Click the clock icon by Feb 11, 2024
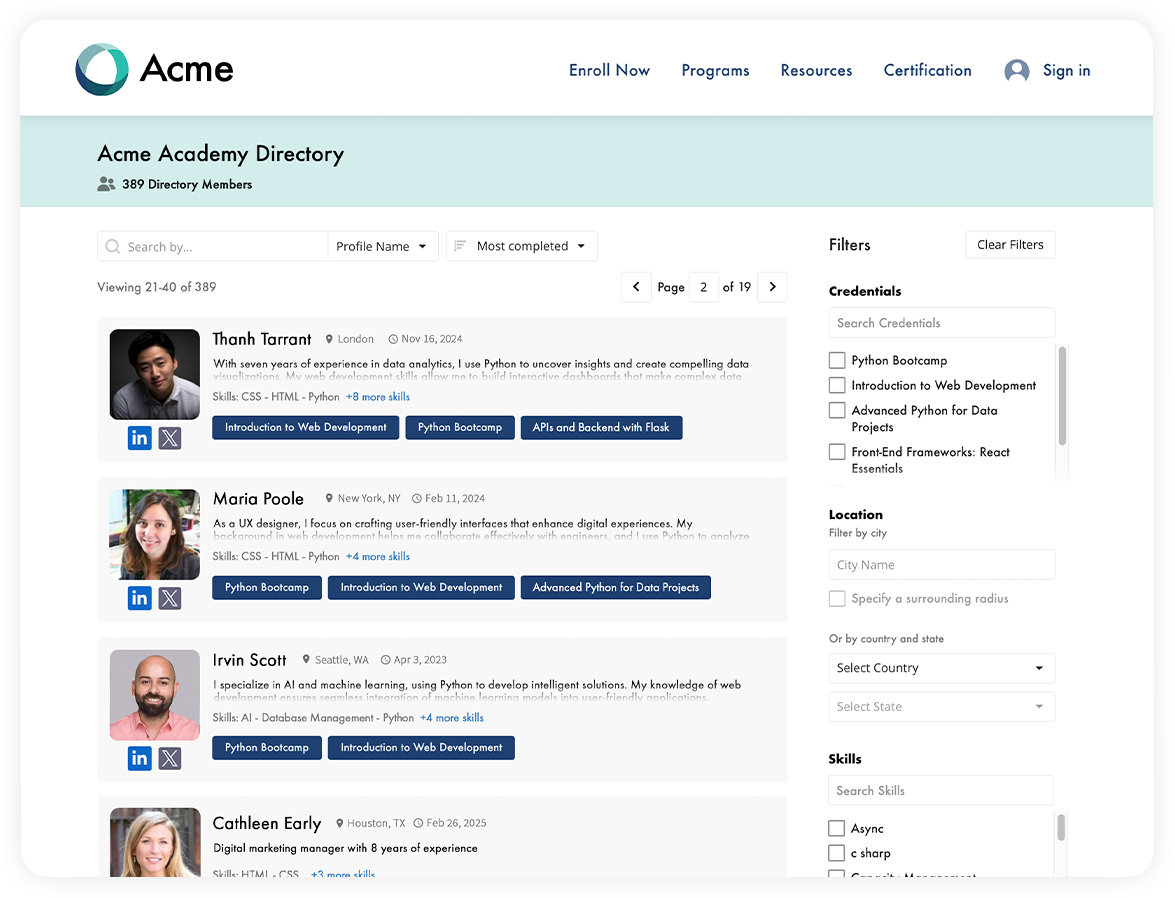The image size is (1175, 898). click(417, 498)
